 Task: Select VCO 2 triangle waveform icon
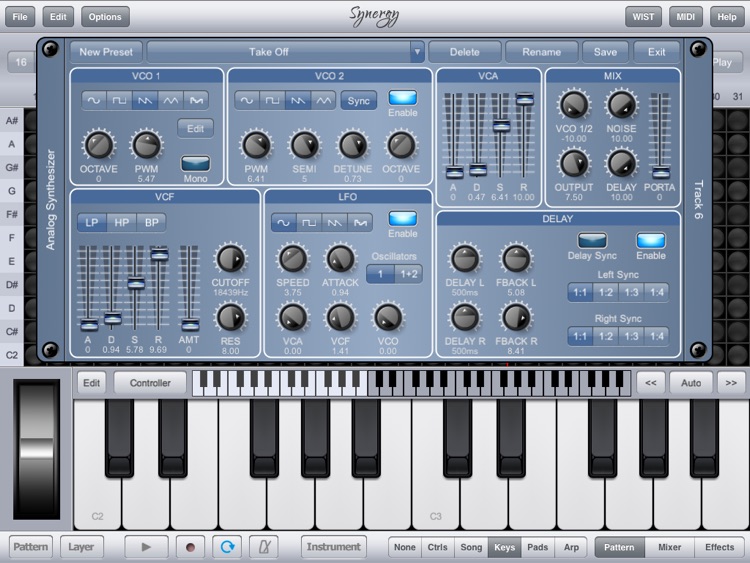click(323, 100)
